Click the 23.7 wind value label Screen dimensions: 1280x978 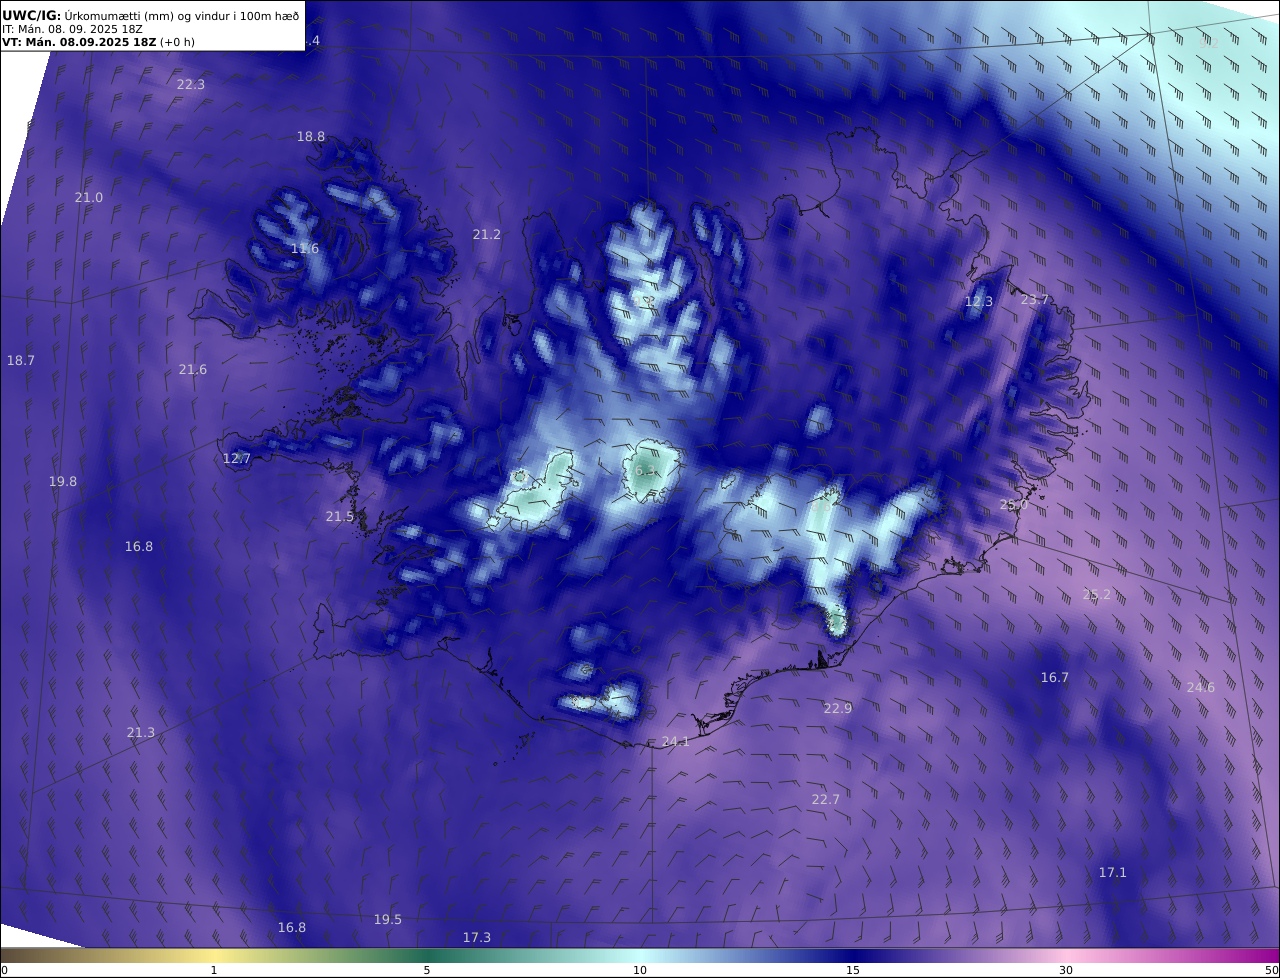tap(1035, 300)
